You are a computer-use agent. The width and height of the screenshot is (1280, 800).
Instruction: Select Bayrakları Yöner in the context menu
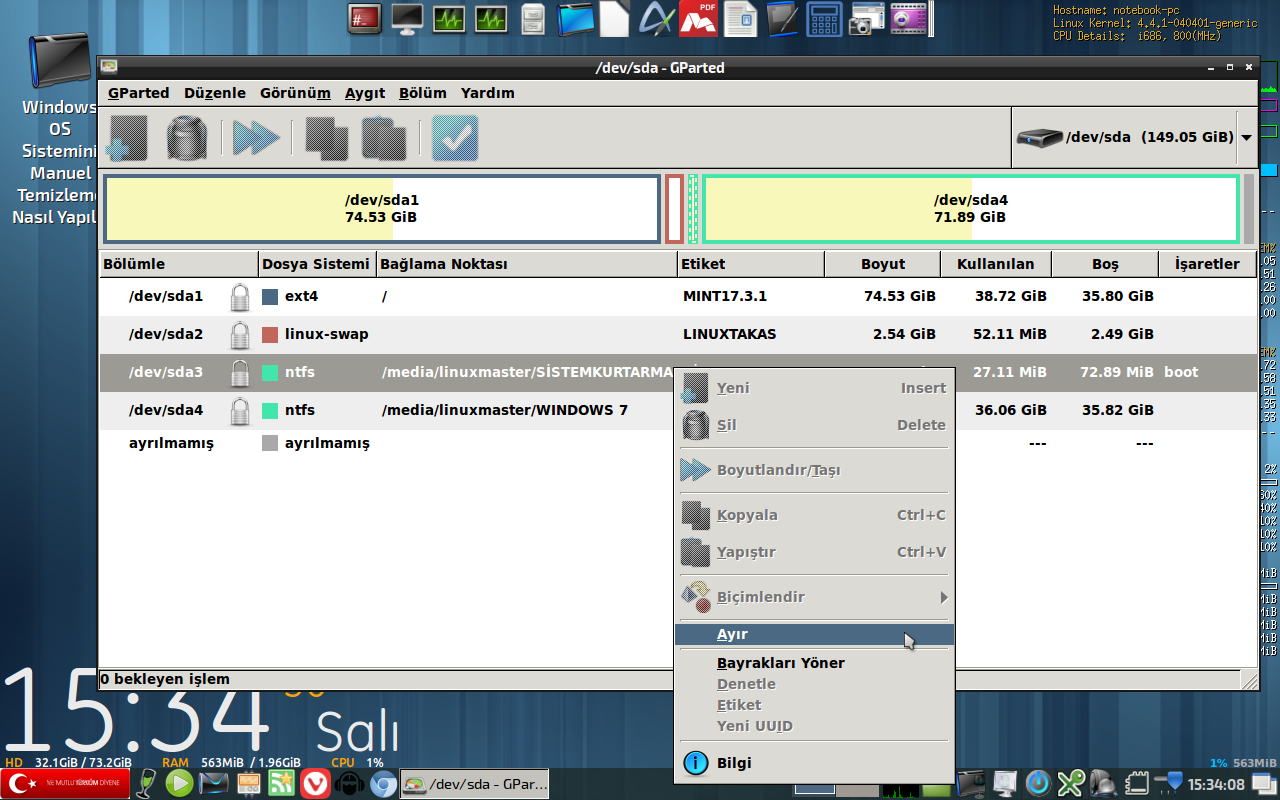[x=815, y=663]
